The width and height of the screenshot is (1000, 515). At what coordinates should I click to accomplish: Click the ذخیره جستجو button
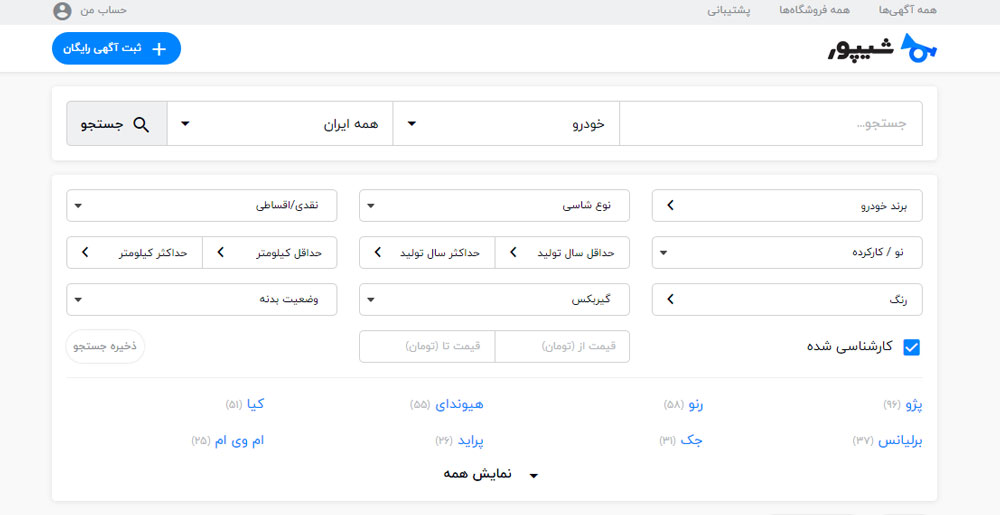coord(105,346)
